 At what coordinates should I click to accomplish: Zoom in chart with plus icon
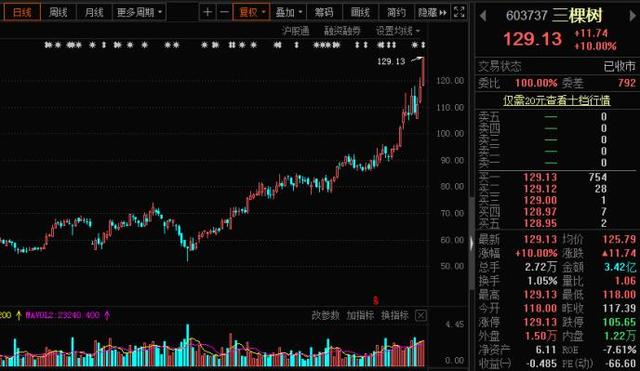coord(207,12)
